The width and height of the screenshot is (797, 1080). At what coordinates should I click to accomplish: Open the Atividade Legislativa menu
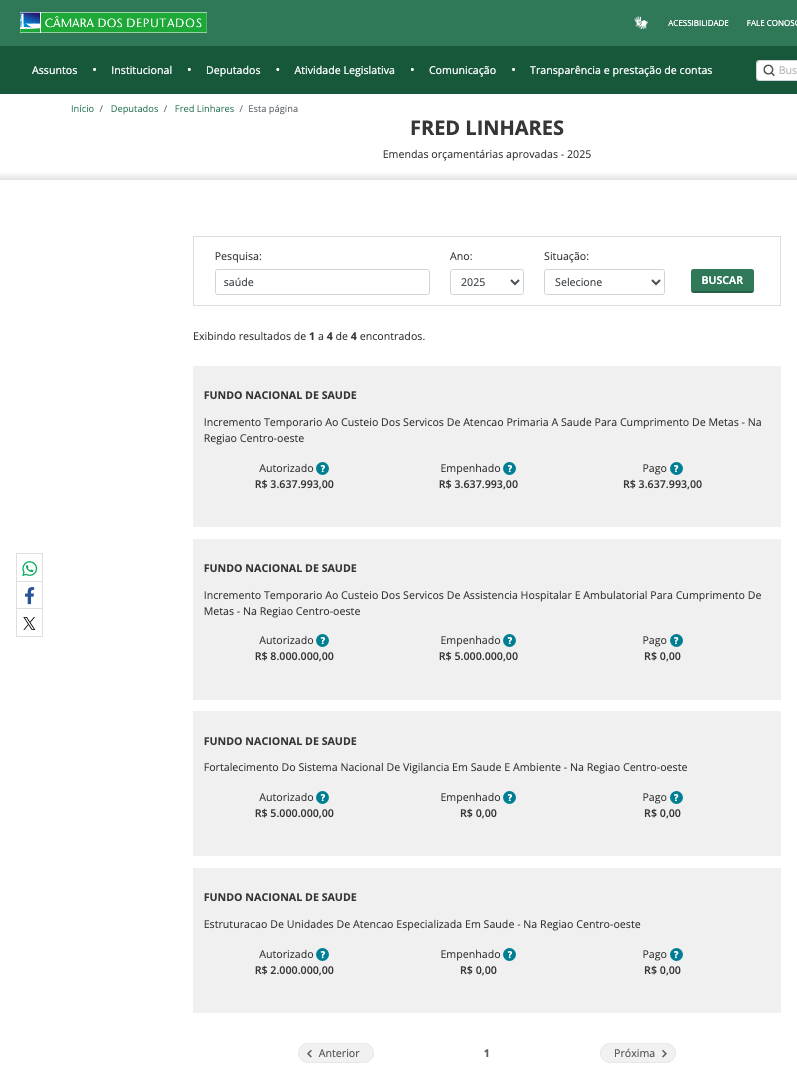[344, 70]
